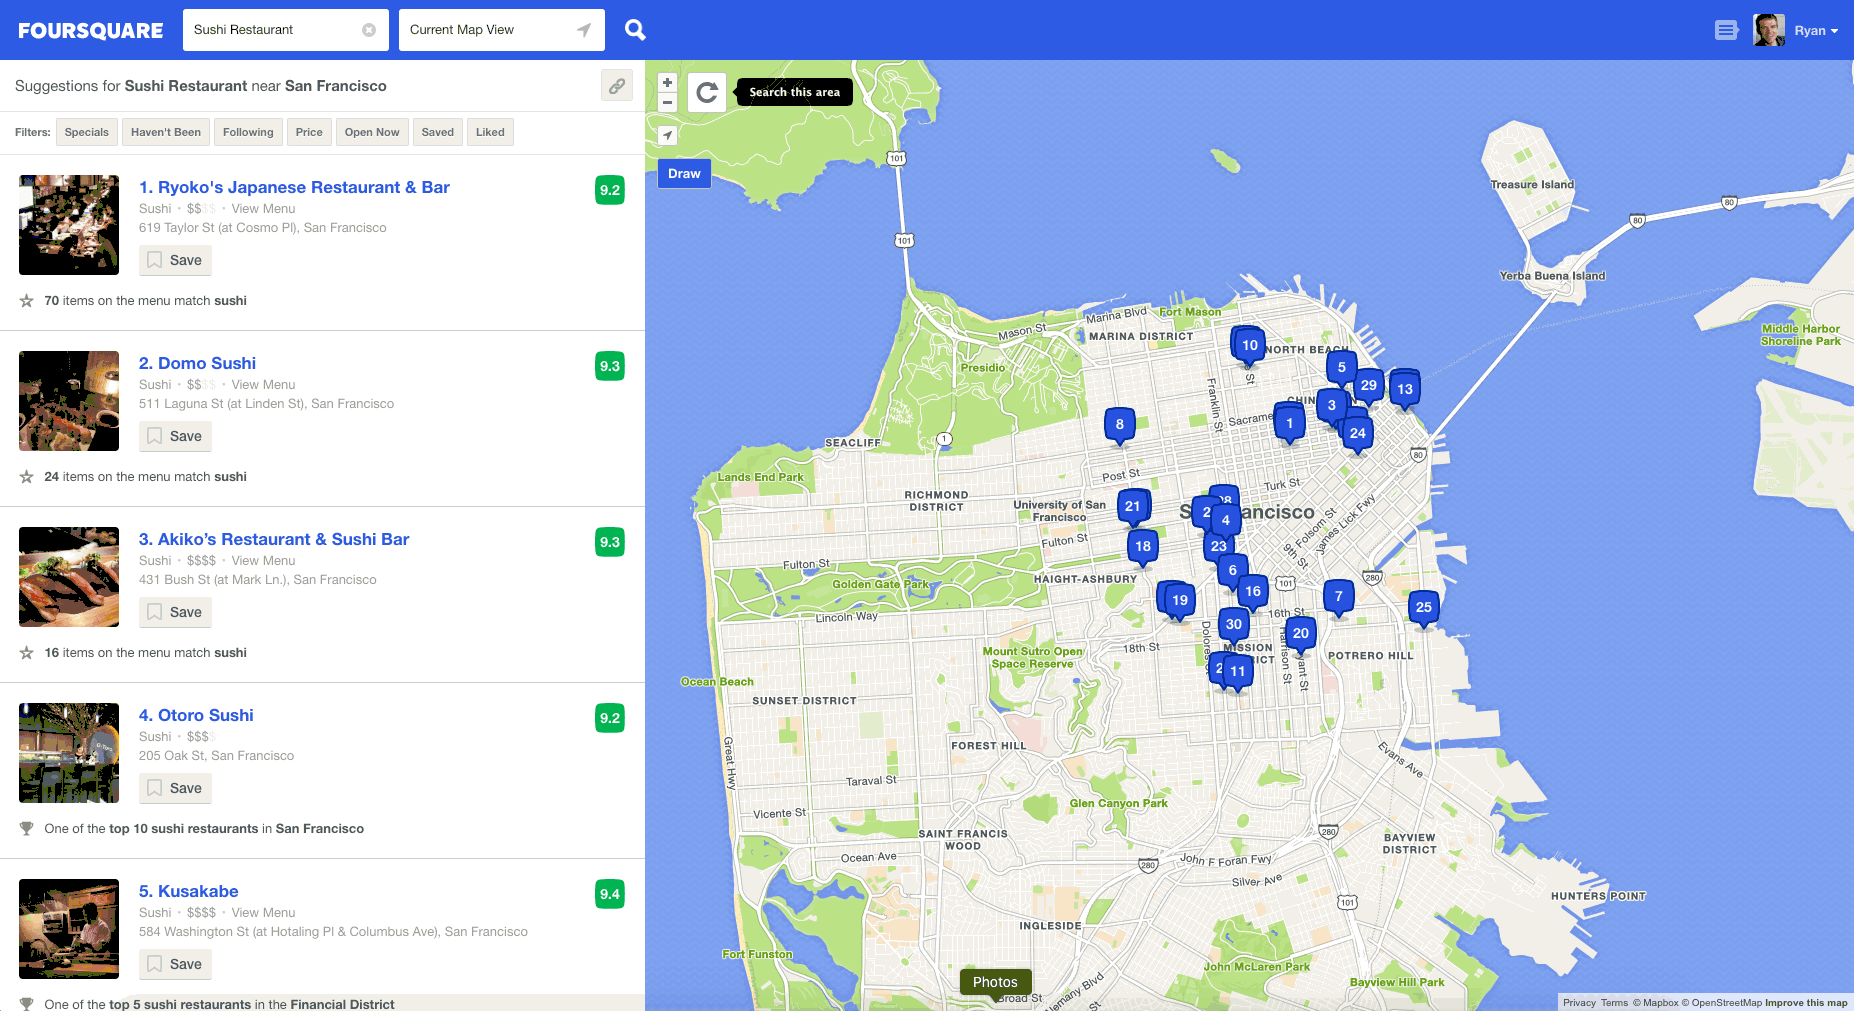Viewport: 1854px width, 1011px height.
Task: Click the Draw button on map
Action: 684,174
